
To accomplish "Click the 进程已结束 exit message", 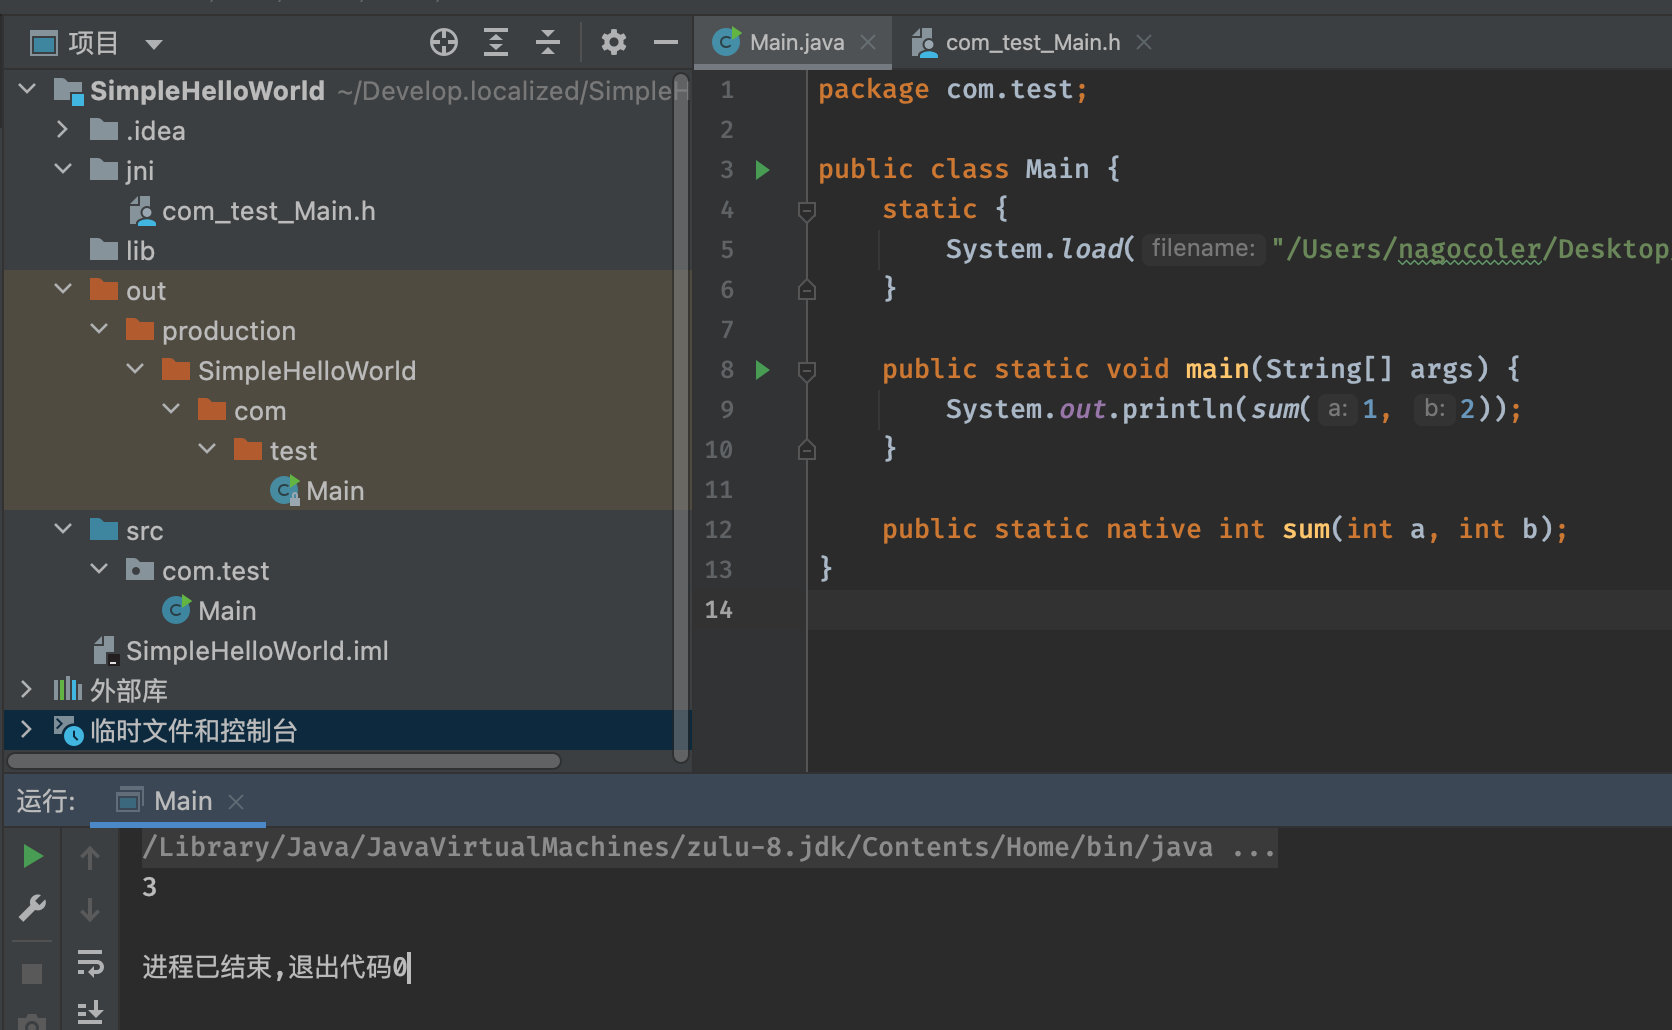I will coord(275,967).
